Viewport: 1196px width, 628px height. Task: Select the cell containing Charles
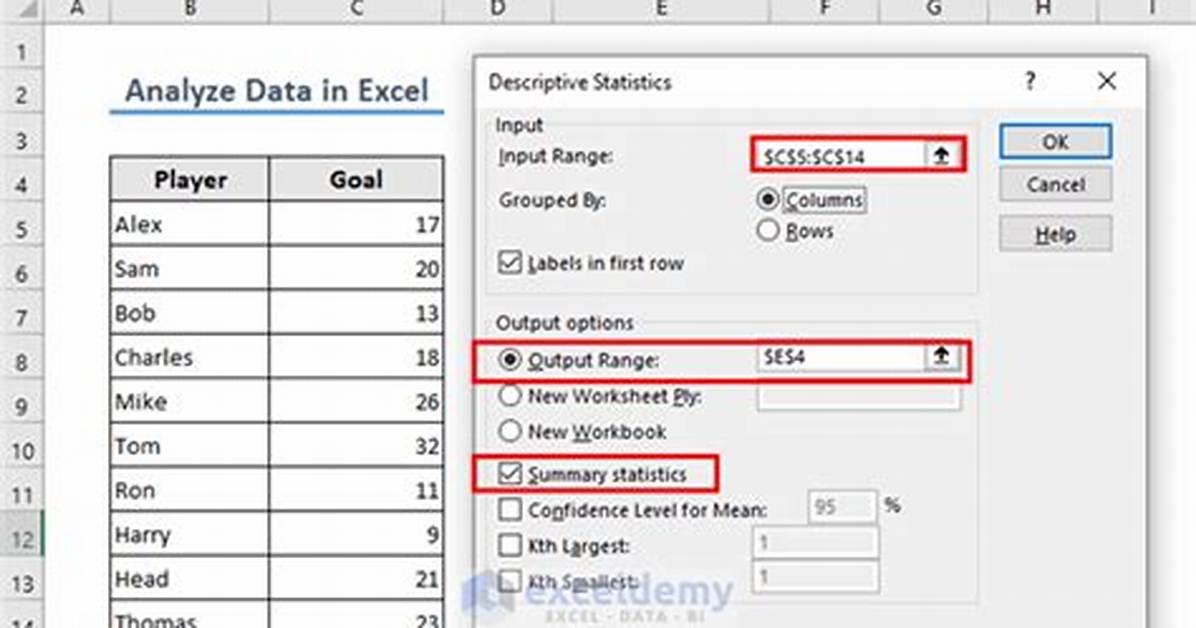click(190, 356)
